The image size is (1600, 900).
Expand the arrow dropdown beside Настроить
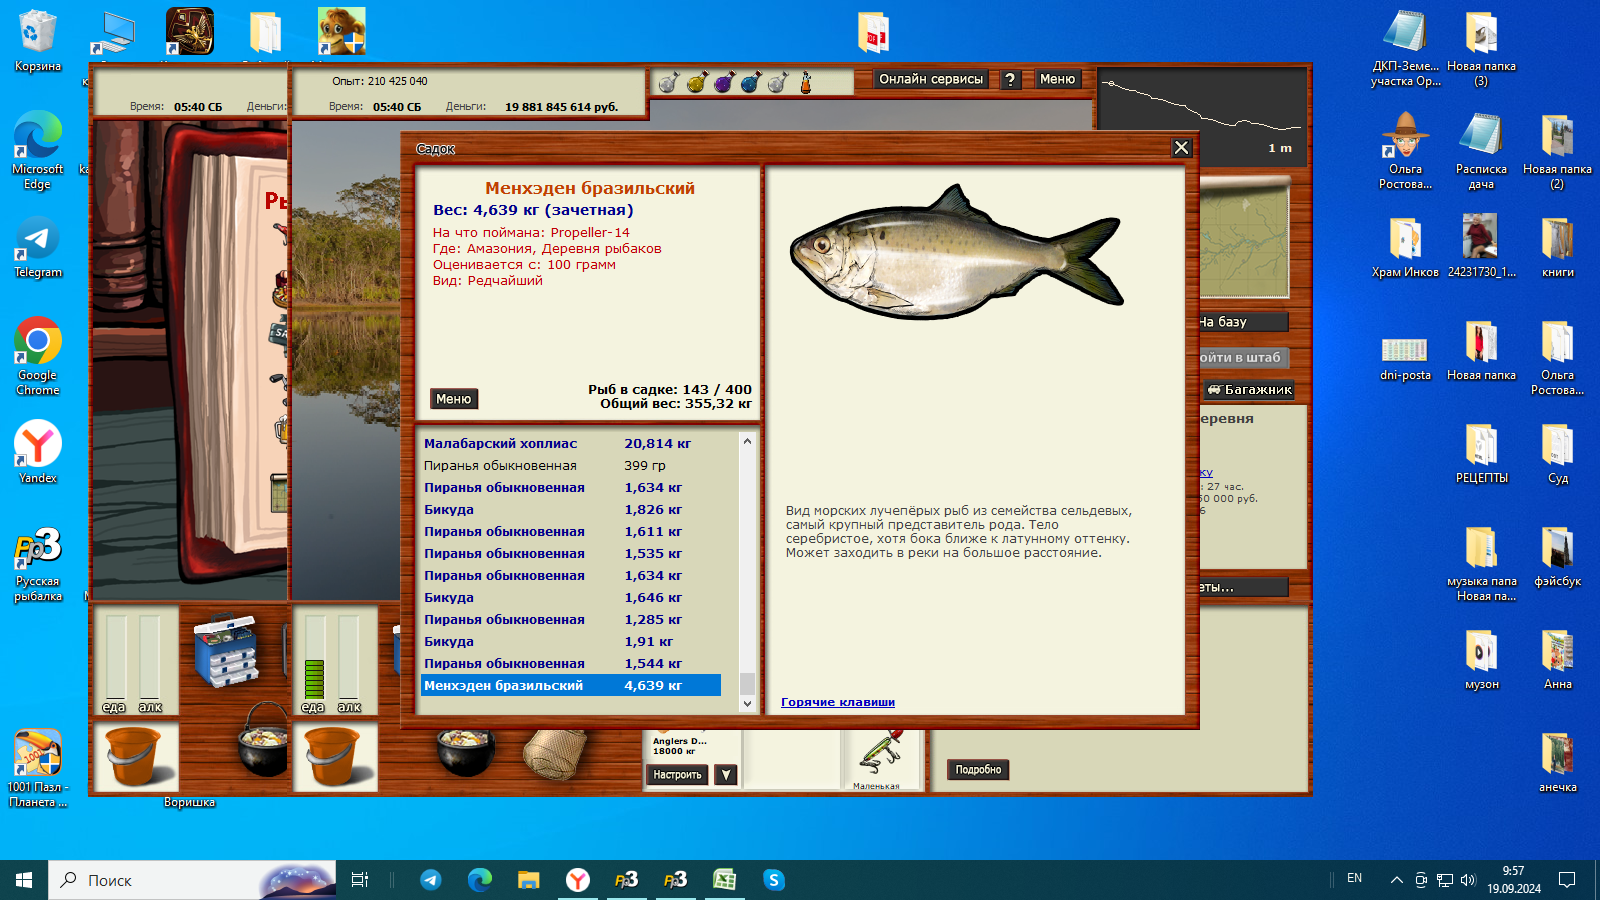tap(727, 775)
